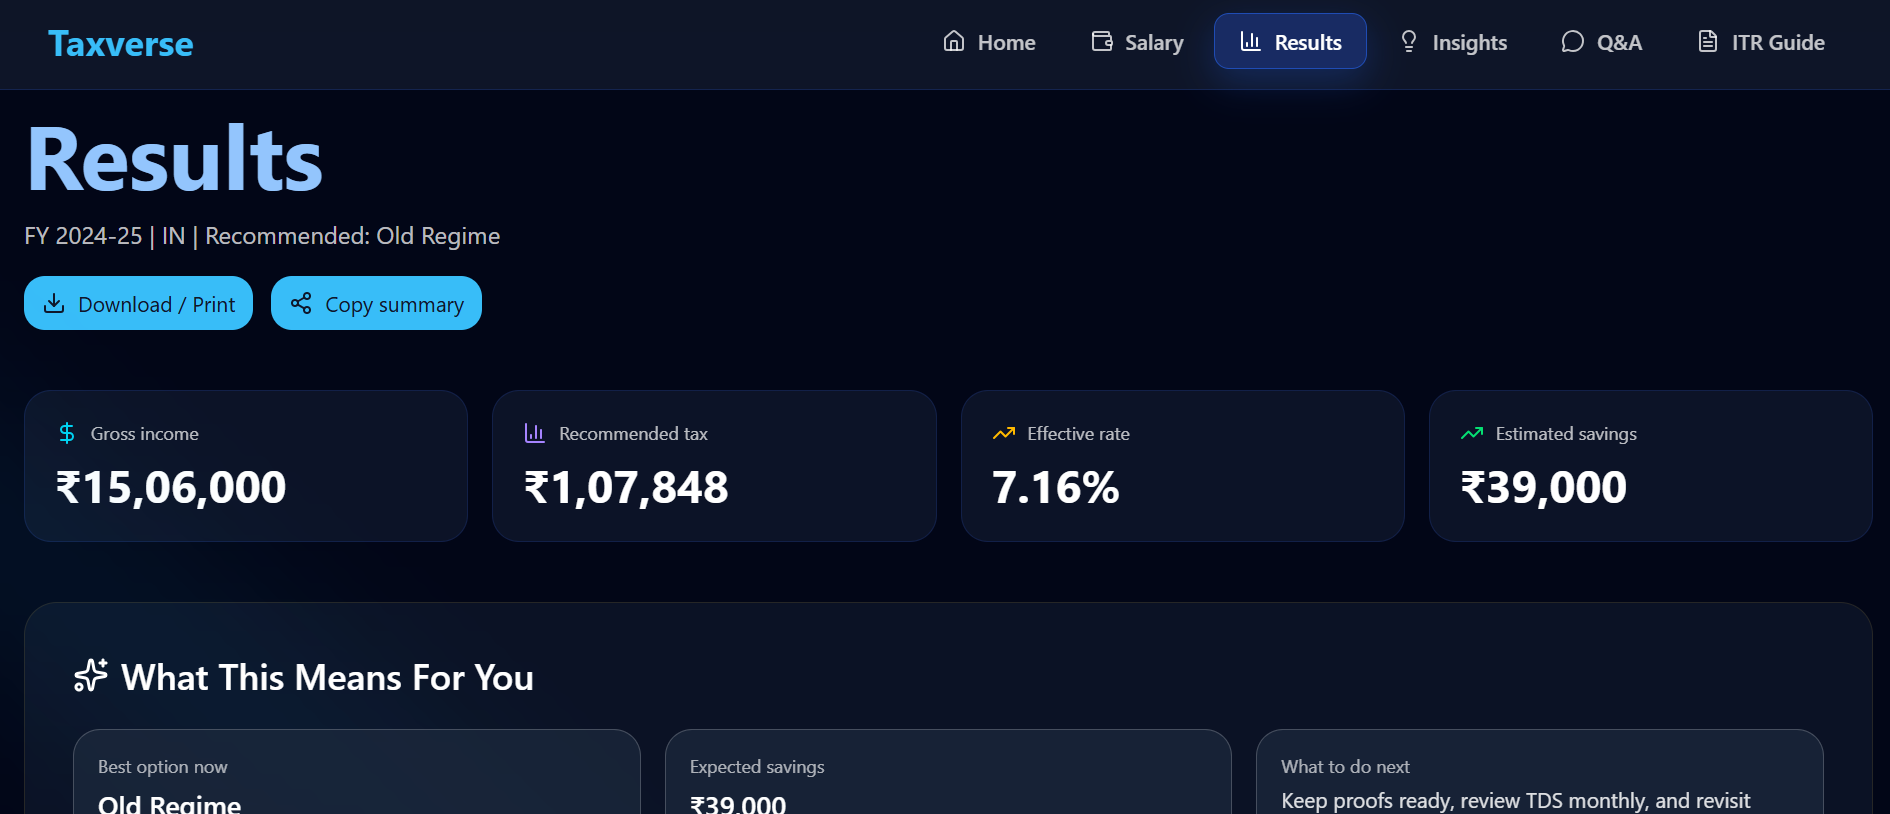The height and width of the screenshot is (814, 1890).
Task: Open the Insights tab
Action: point(1453,42)
